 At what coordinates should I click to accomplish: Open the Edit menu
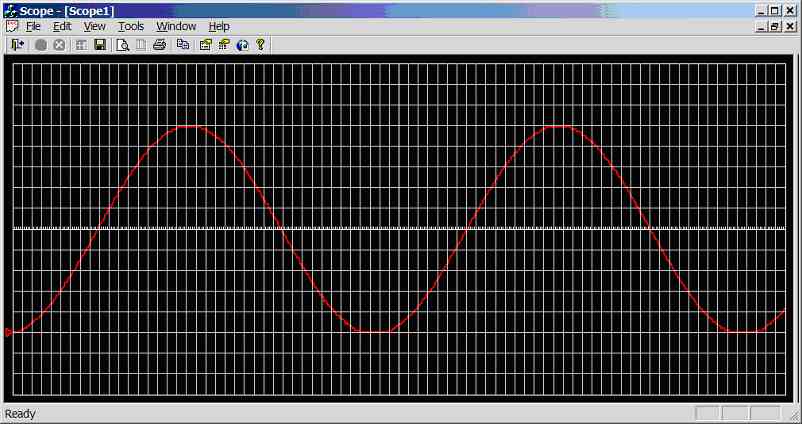tap(62, 26)
